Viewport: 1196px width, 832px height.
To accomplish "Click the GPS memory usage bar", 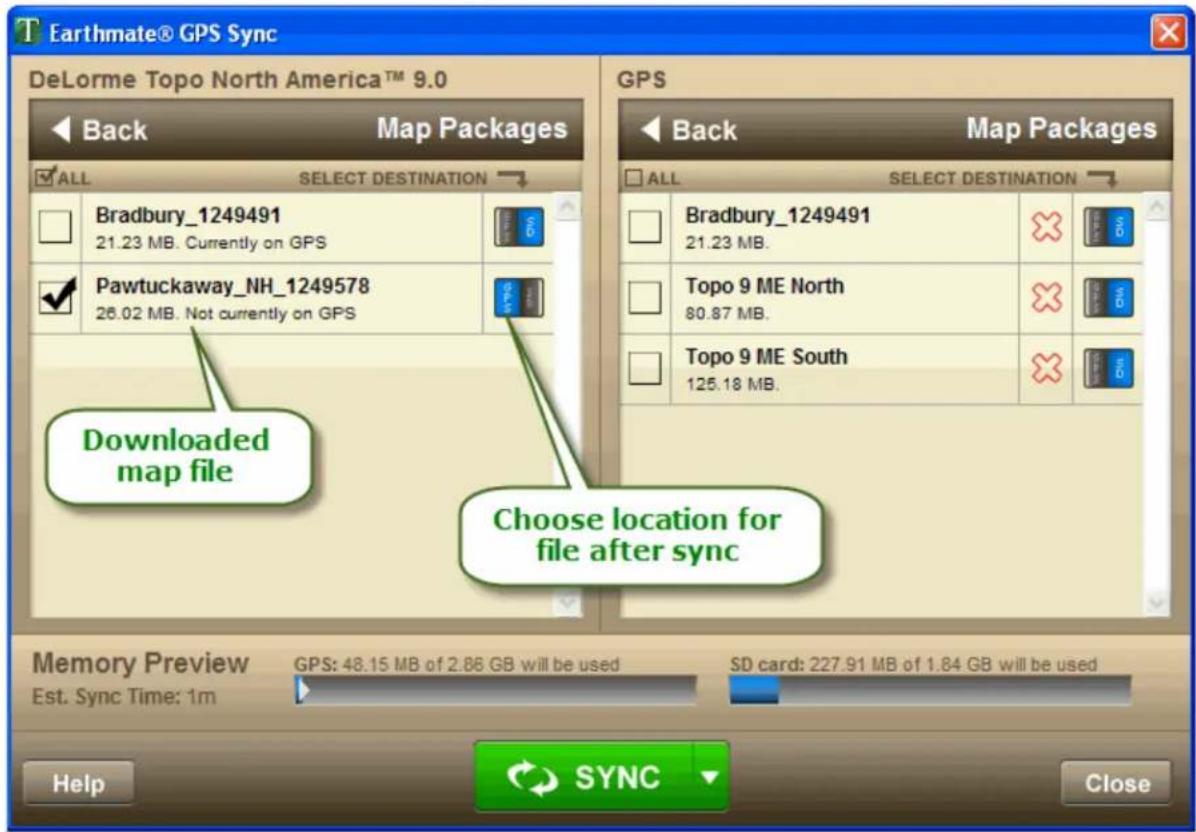I will click(x=496, y=690).
